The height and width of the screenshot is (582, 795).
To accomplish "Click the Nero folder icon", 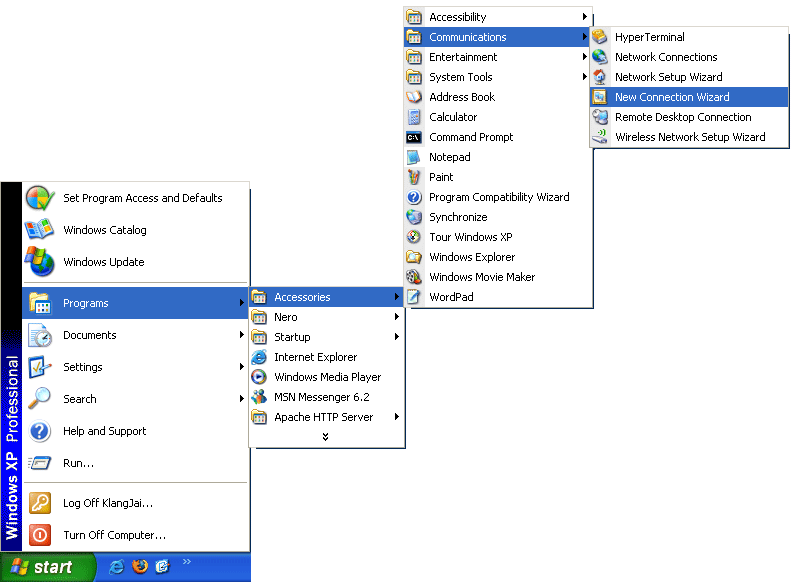I will [259, 317].
